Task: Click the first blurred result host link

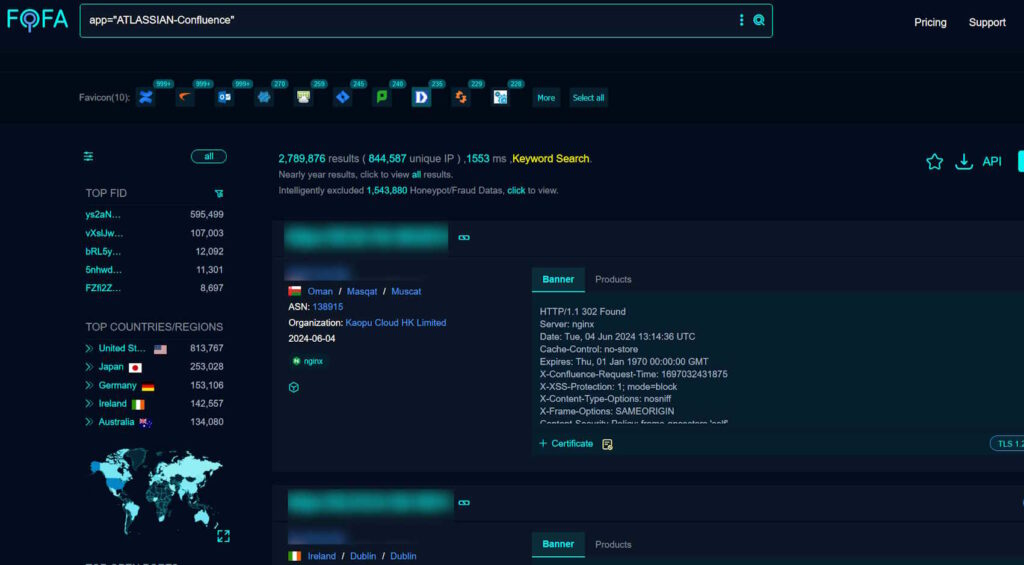Action: tap(366, 238)
